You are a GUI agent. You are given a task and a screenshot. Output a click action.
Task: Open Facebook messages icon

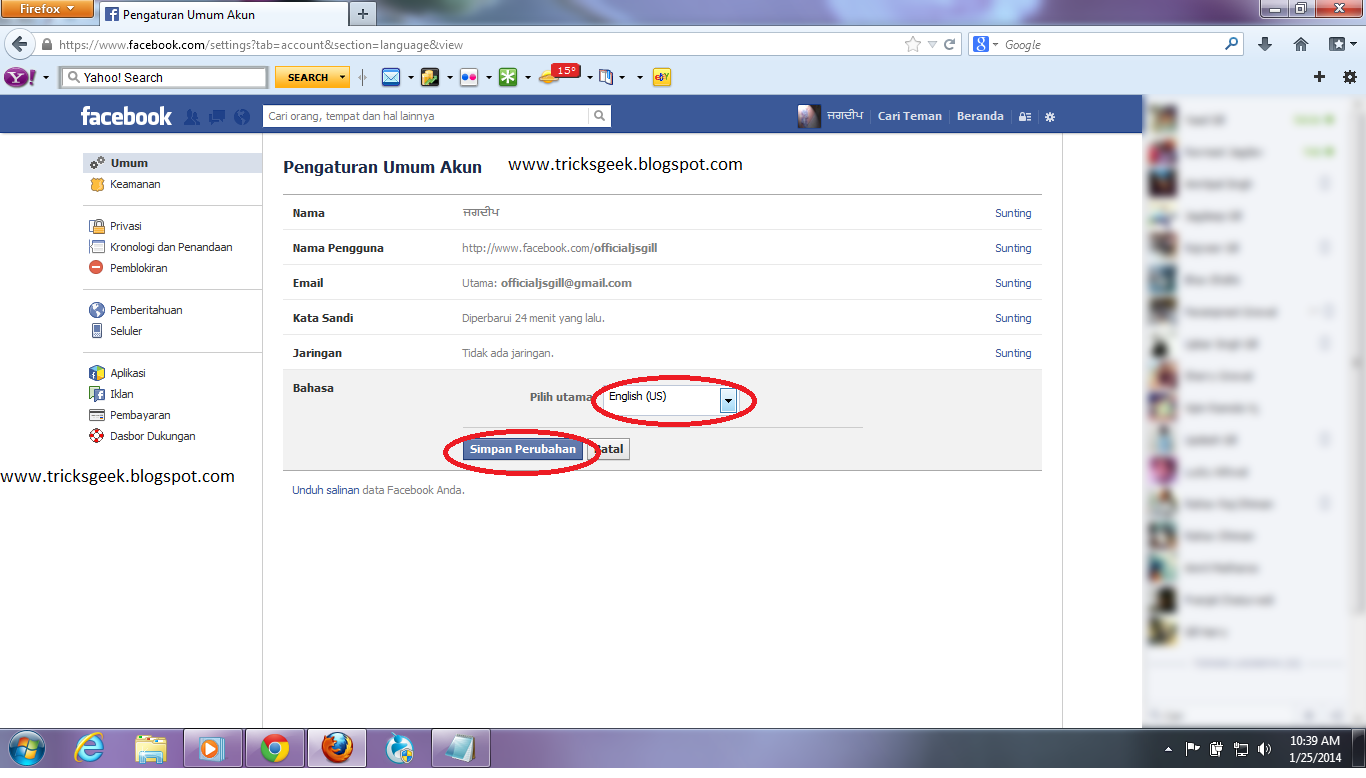coord(217,117)
